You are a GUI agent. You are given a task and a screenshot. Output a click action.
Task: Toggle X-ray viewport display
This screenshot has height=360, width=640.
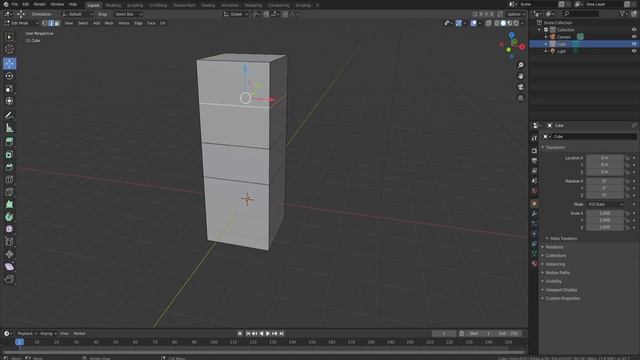tap(489, 23)
